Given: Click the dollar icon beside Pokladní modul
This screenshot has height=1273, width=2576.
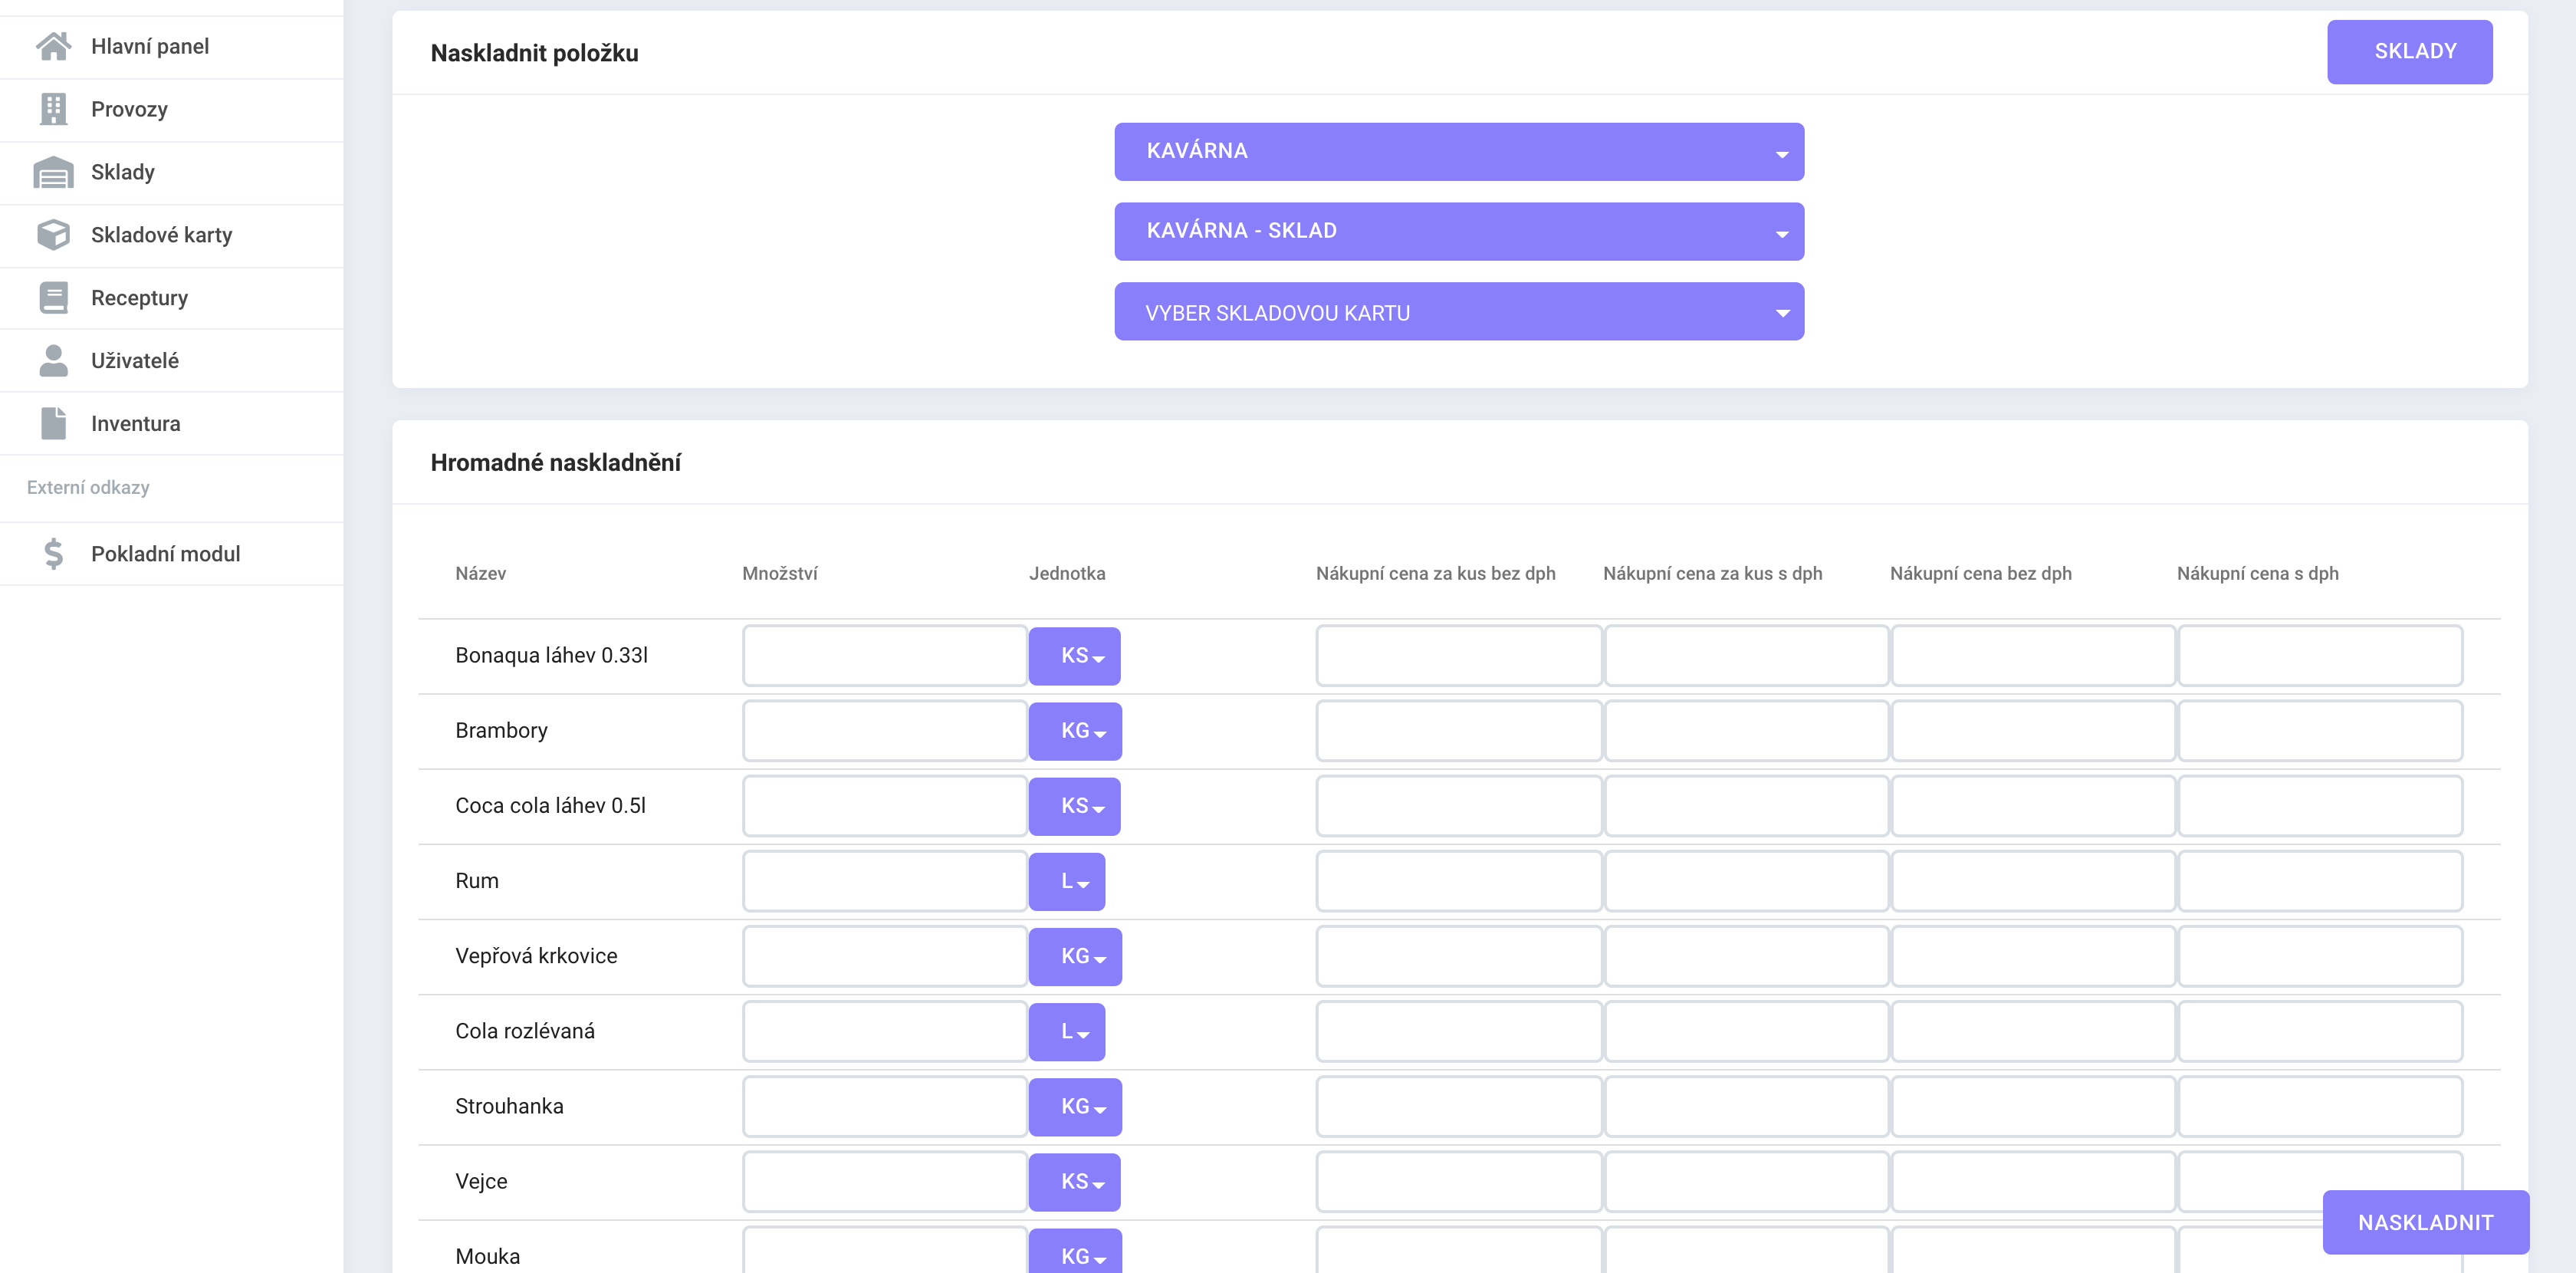Looking at the screenshot, I should point(53,554).
